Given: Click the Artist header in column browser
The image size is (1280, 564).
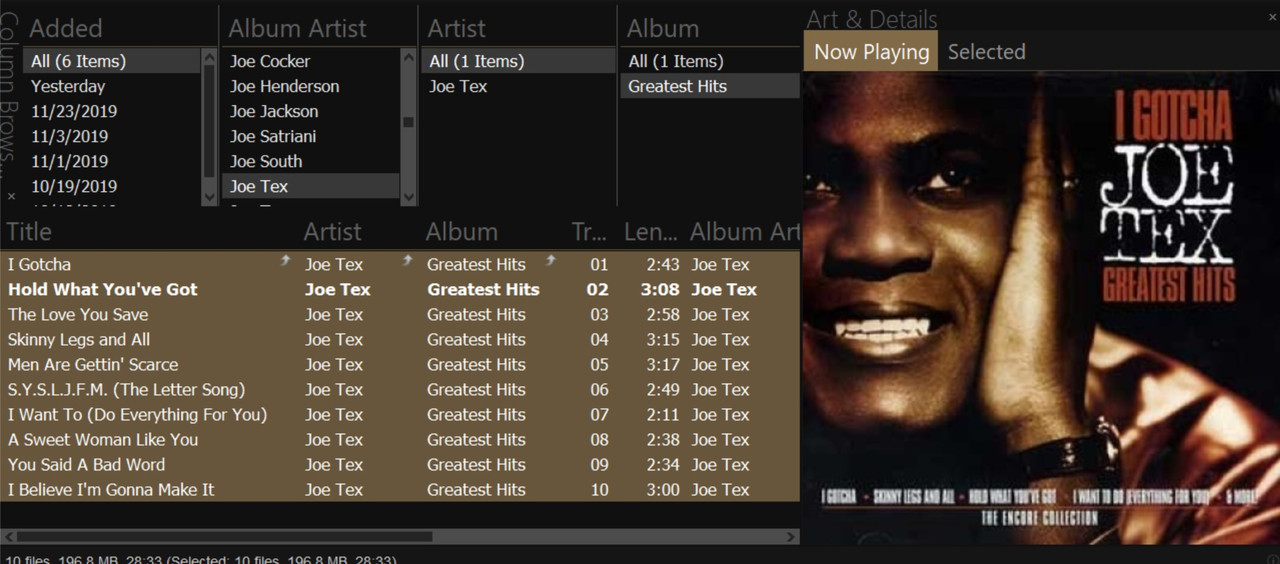Looking at the screenshot, I should pyautogui.click(x=457, y=29).
